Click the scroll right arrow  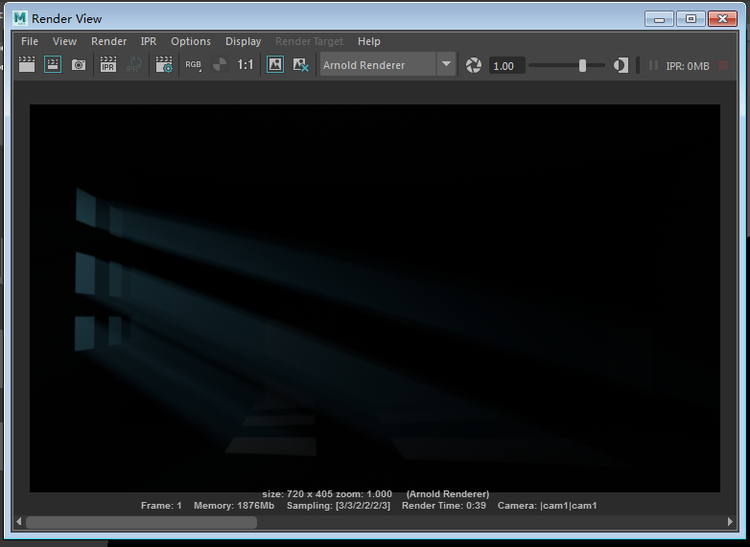[730, 522]
